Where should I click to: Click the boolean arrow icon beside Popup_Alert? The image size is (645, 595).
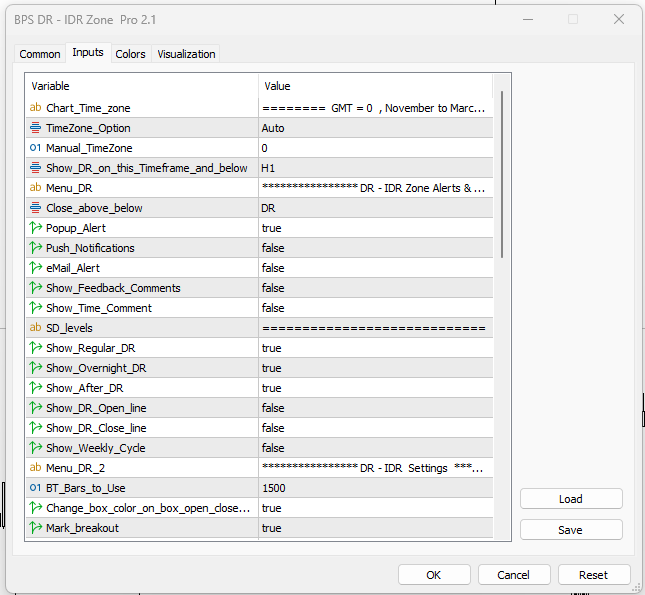tap(36, 228)
